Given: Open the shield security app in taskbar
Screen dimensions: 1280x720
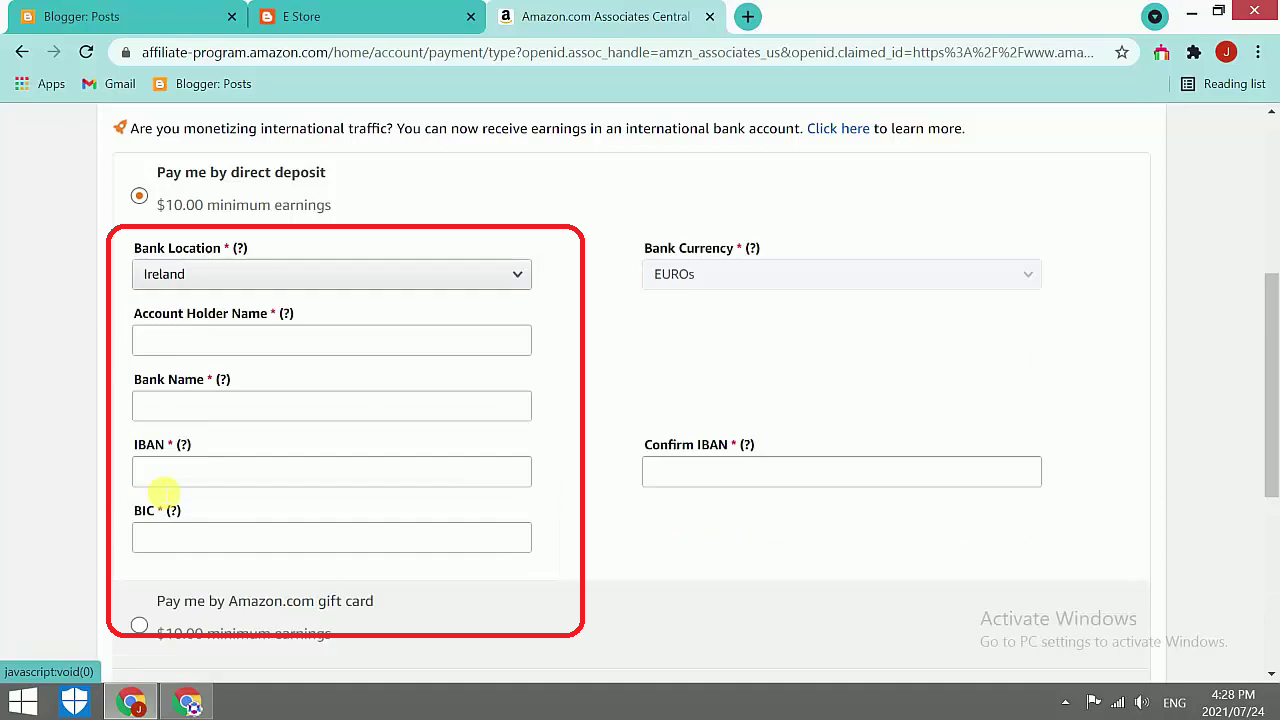Looking at the screenshot, I should pos(75,702).
